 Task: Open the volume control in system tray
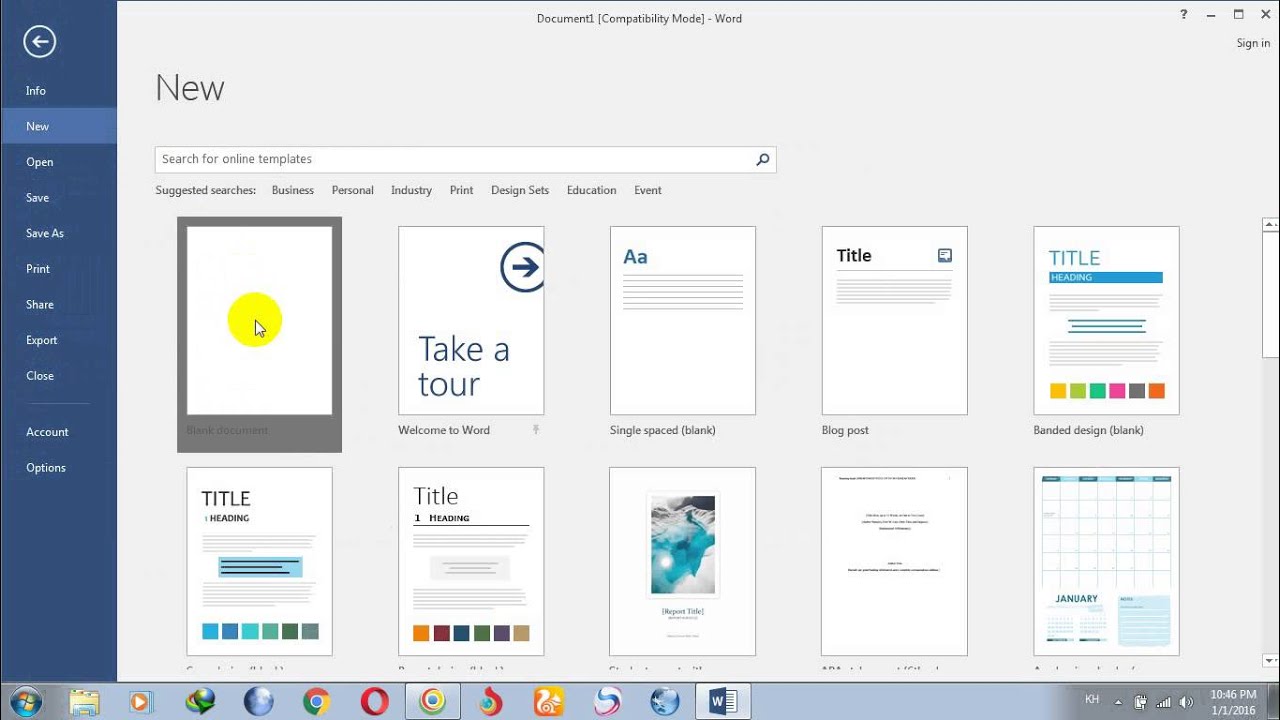1187,702
